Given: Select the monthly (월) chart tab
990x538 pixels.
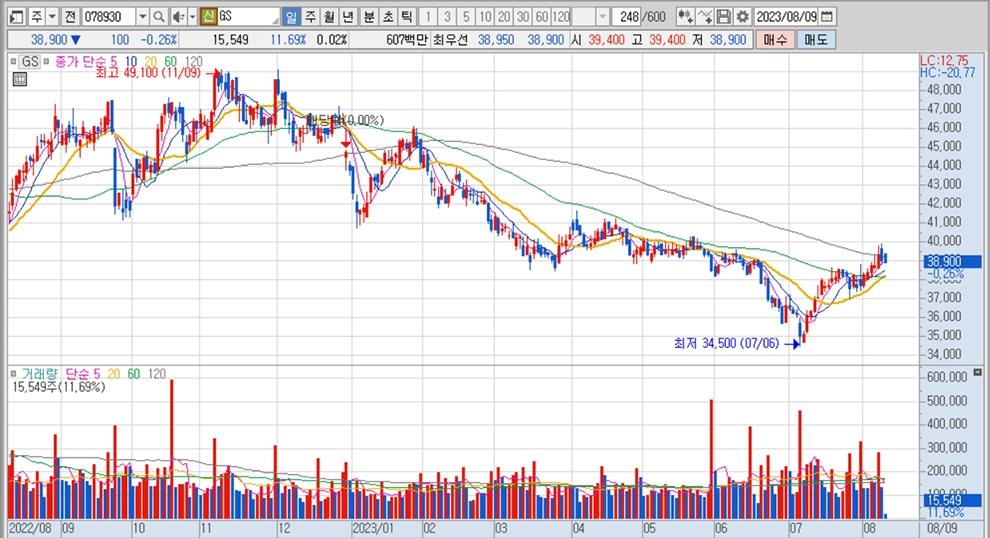Looking at the screenshot, I should [328, 17].
